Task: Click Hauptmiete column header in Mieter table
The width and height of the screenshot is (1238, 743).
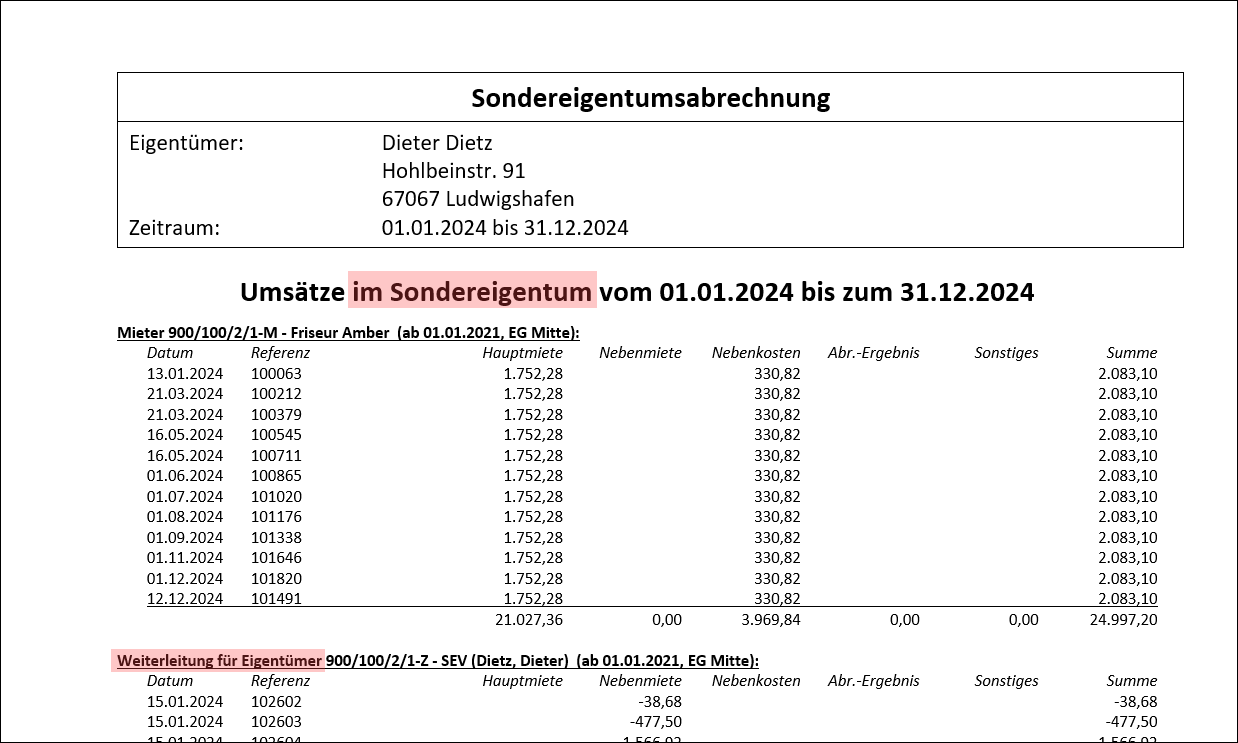Action: coord(522,352)
